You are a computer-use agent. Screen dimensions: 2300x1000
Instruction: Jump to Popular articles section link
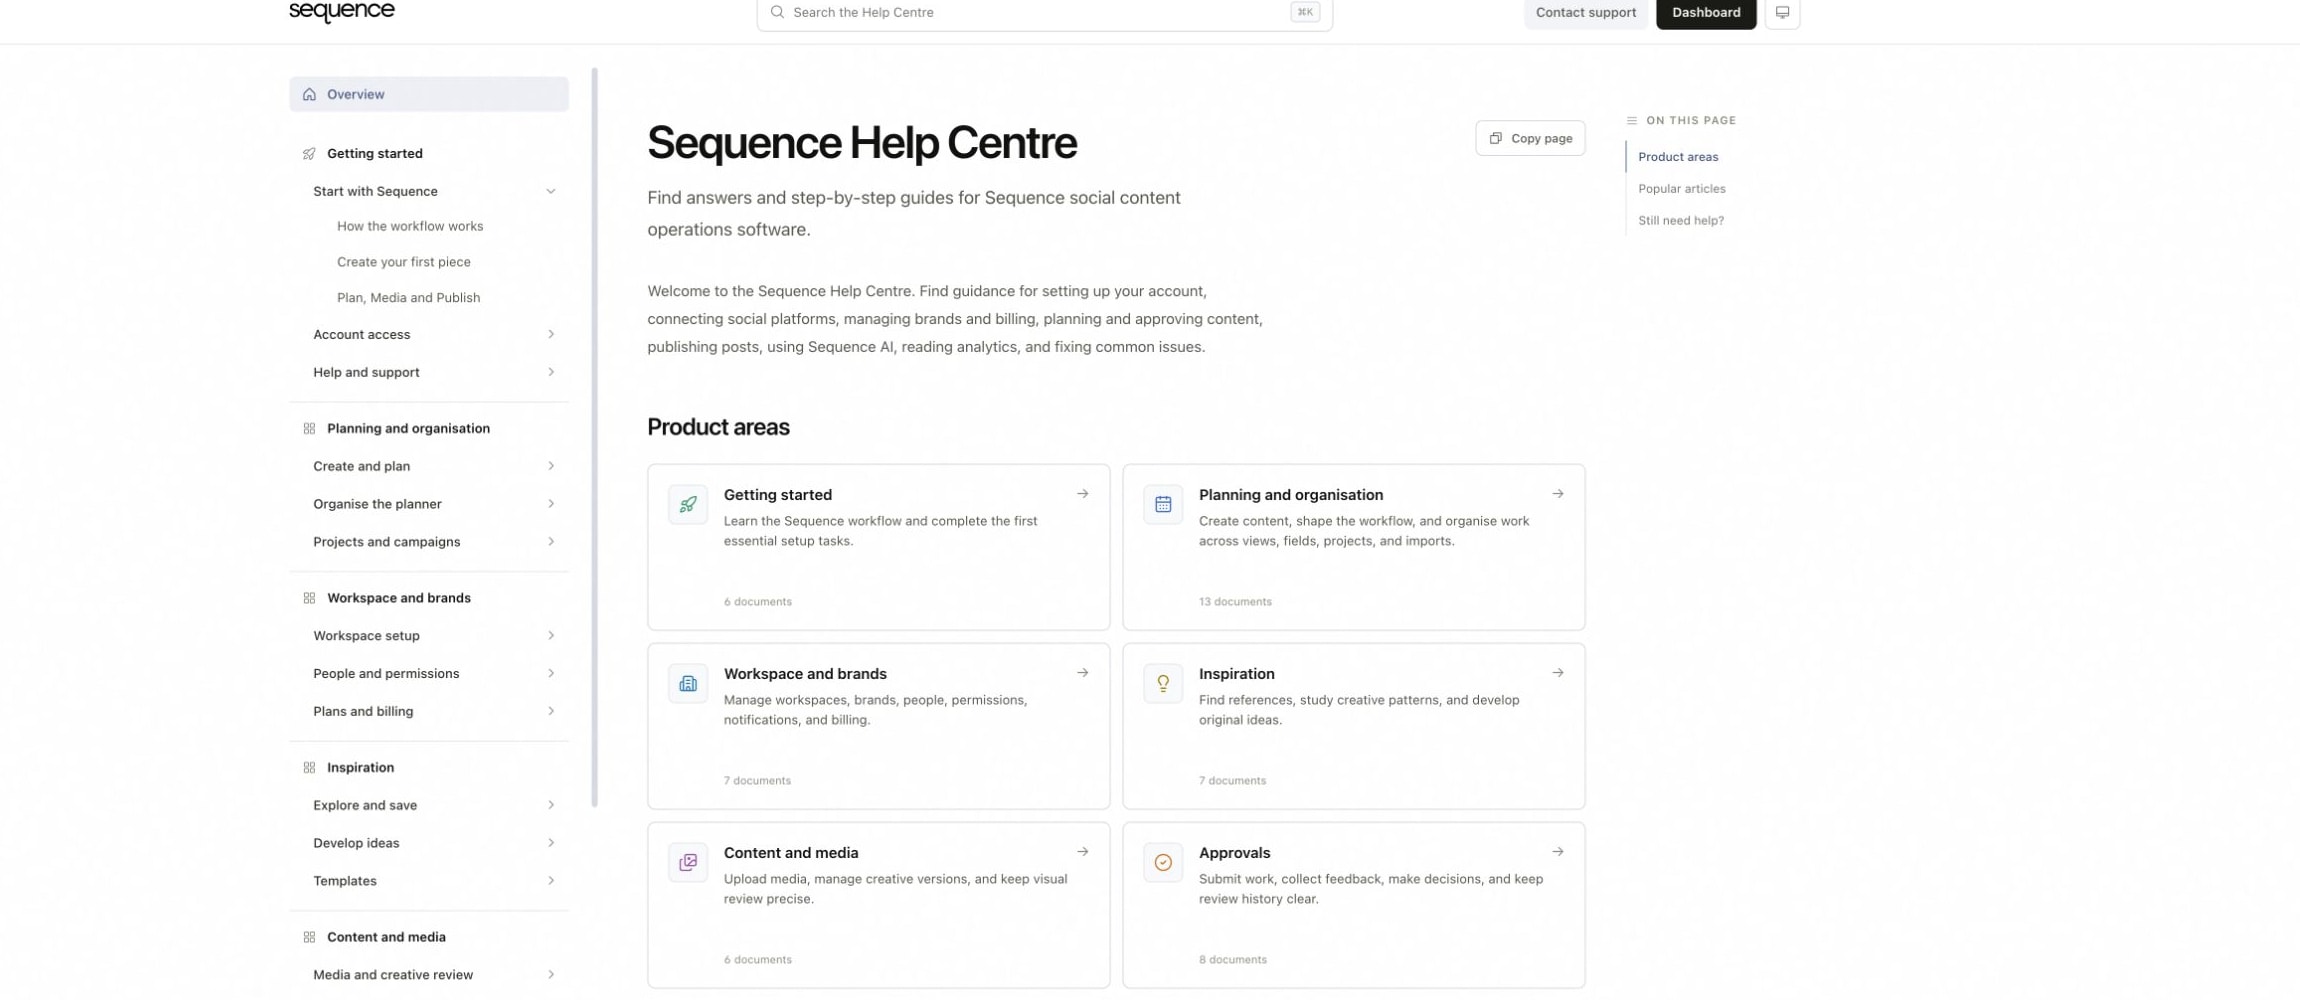(x=1681, y=188)
